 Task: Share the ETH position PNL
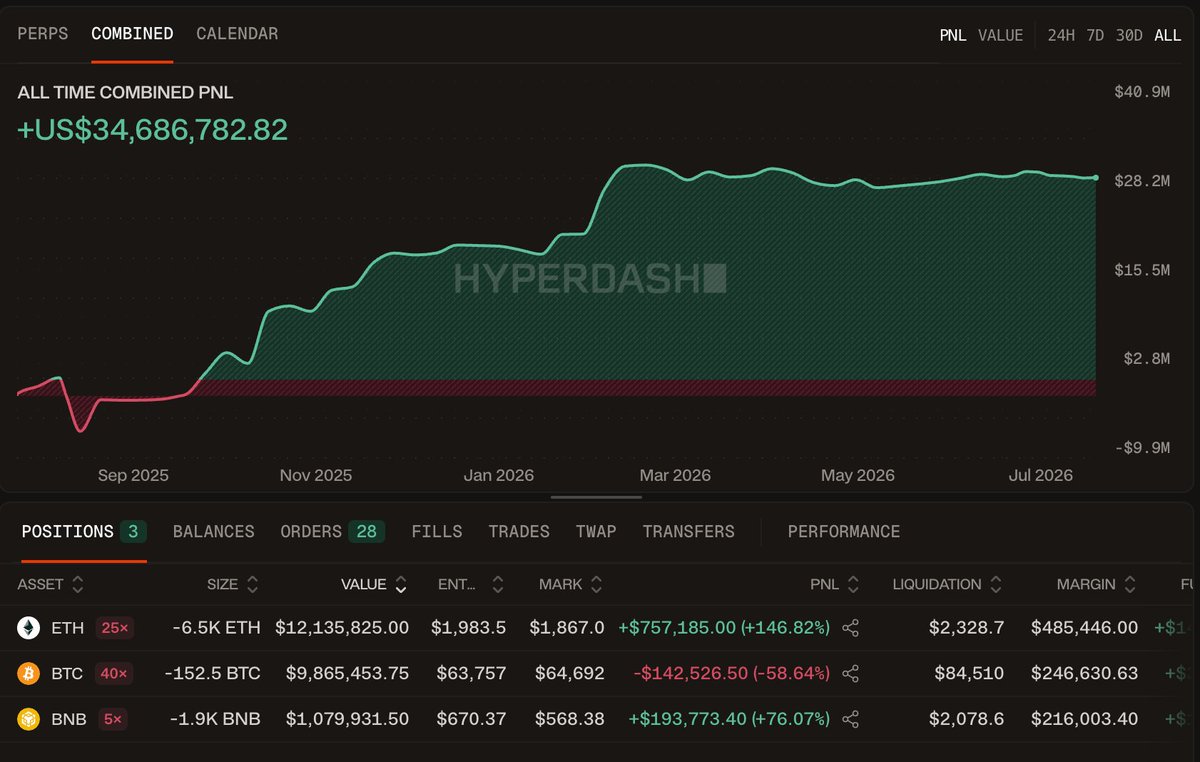(851, 628)
